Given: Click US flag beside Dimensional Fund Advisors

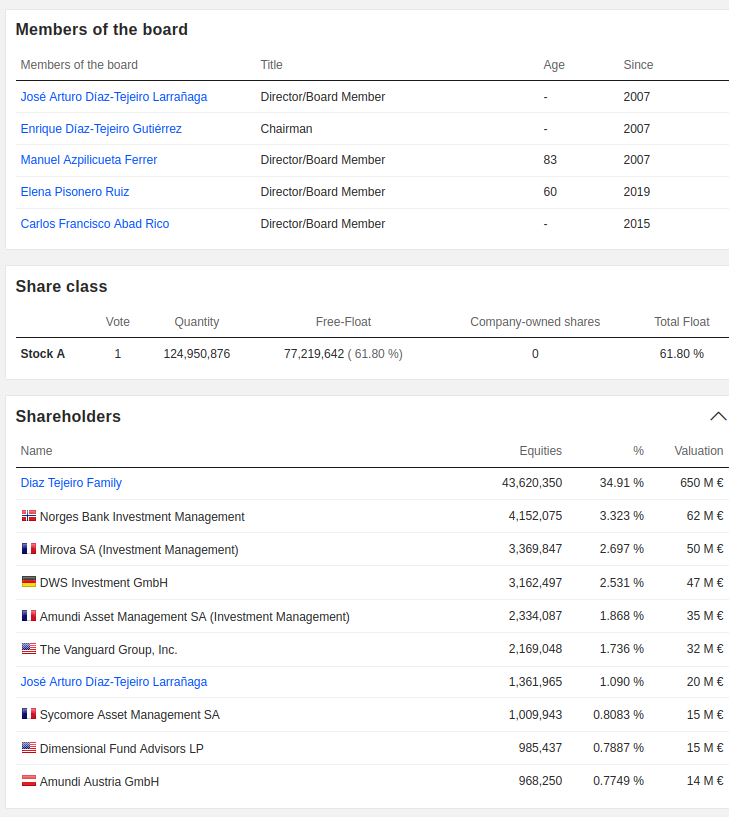Looking at the screenshot, I should (29, 747).
